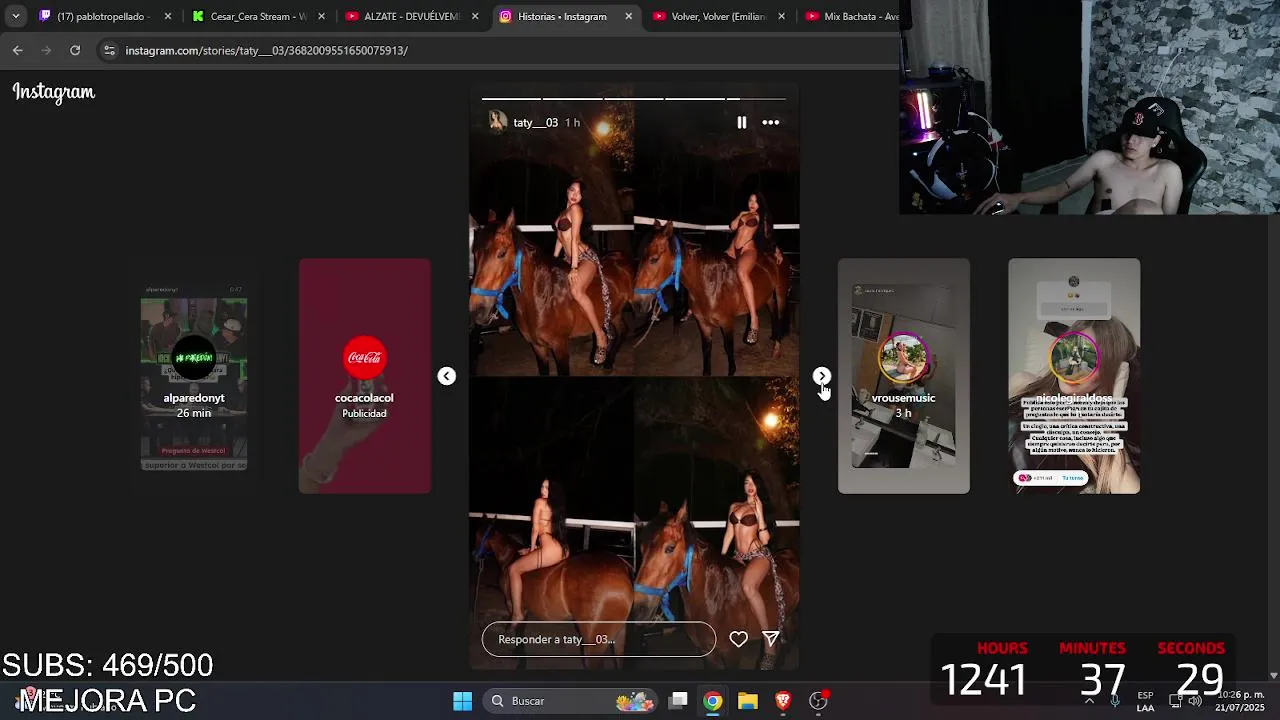The width and height of the screenshot is (1280, 720).
Task: Open the tab search dropdown arrow
Action: point(15,16)
